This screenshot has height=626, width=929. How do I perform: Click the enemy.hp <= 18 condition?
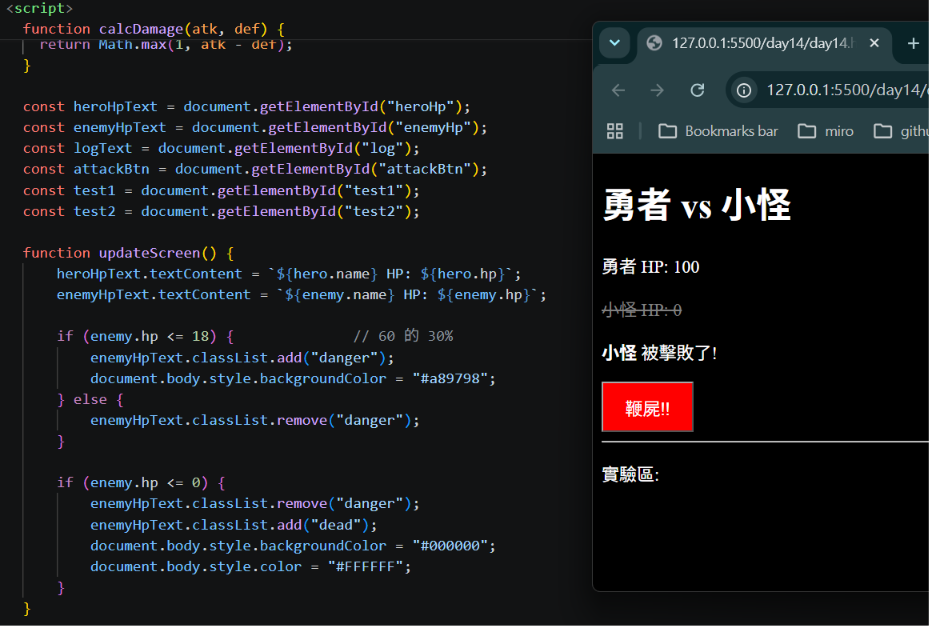tap(150, 336)
